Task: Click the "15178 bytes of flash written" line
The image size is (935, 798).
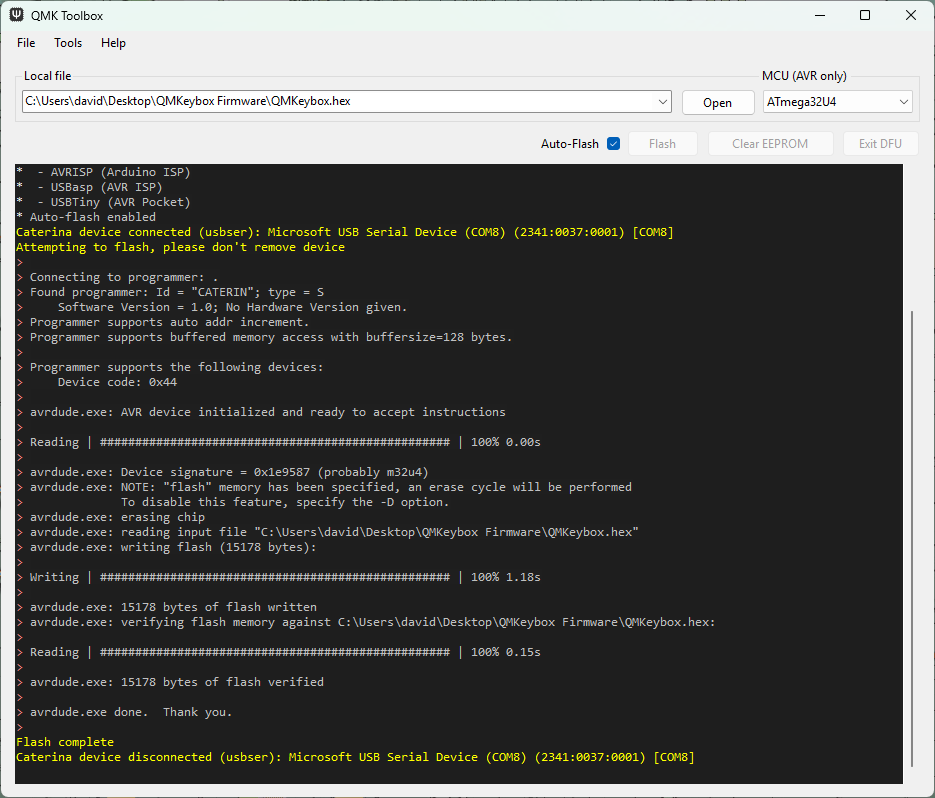Action: point(173,607)
